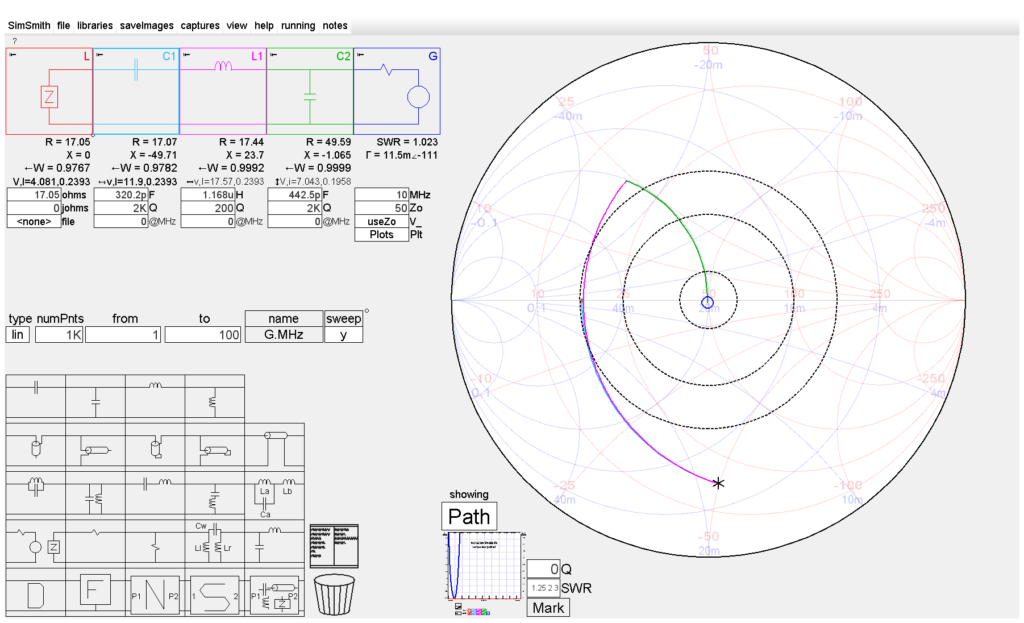Open the SWR sweep plot thumbnail
Viewport: 1024px width, 623px height.
(484, 567)
